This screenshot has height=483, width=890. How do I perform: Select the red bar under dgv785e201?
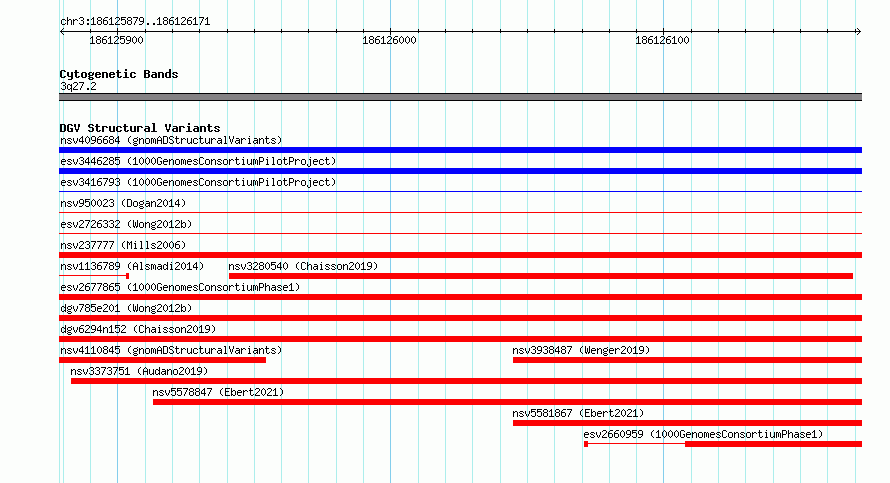[460, 318]
